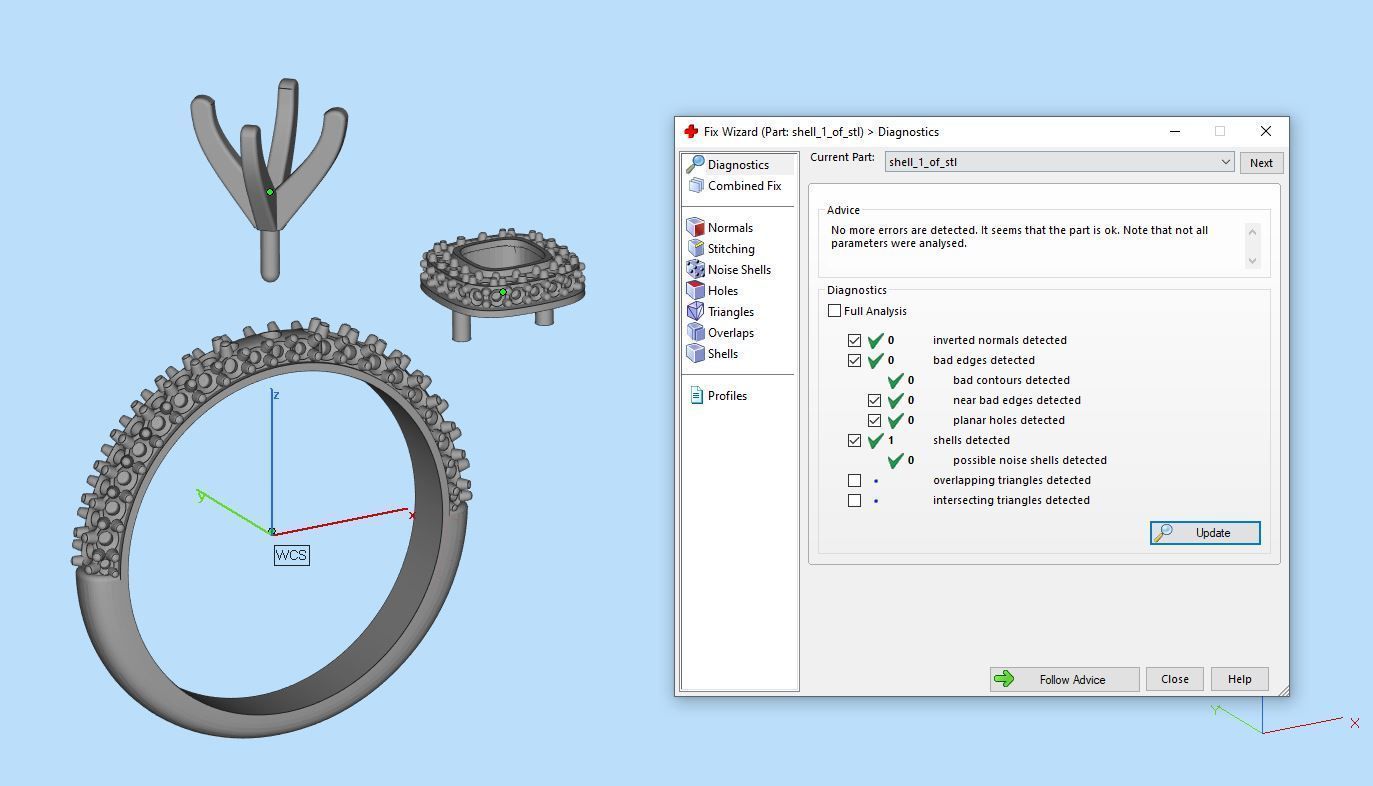Open the Shells page
This screenshot has height=786, width=1373.
click(x=723, y=354)
